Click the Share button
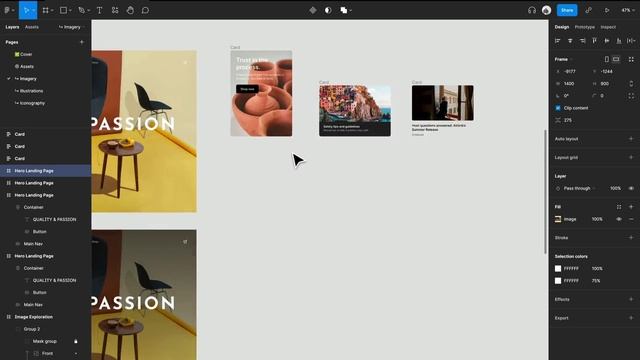The image size is (640, 360). (x=567, y=10)
